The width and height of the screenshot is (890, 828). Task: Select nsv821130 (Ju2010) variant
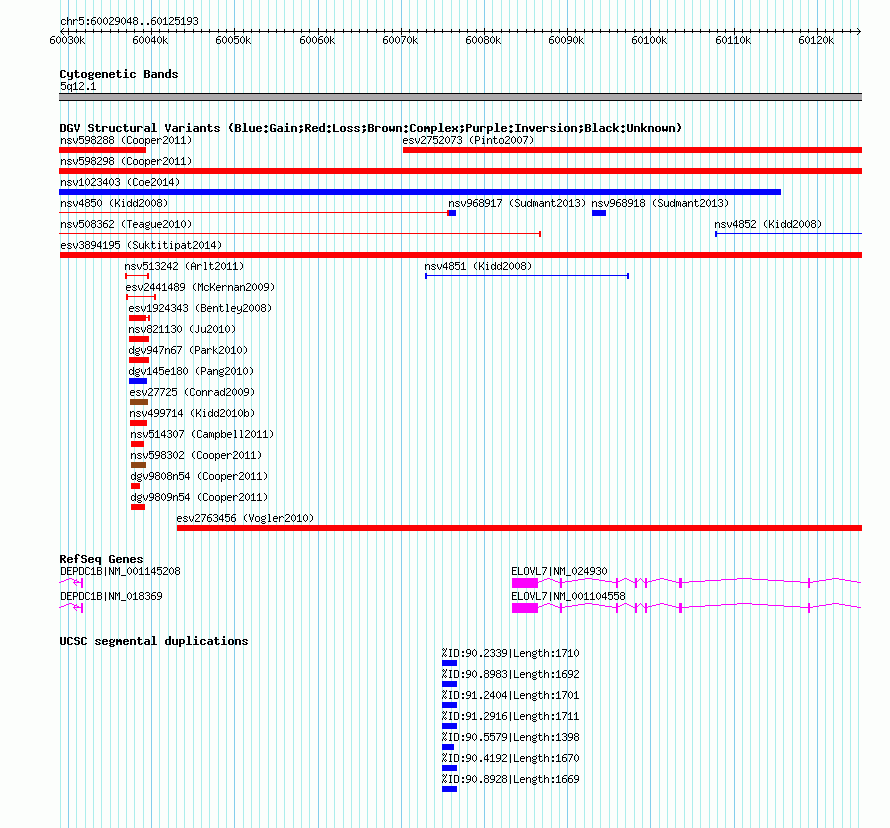139,339
